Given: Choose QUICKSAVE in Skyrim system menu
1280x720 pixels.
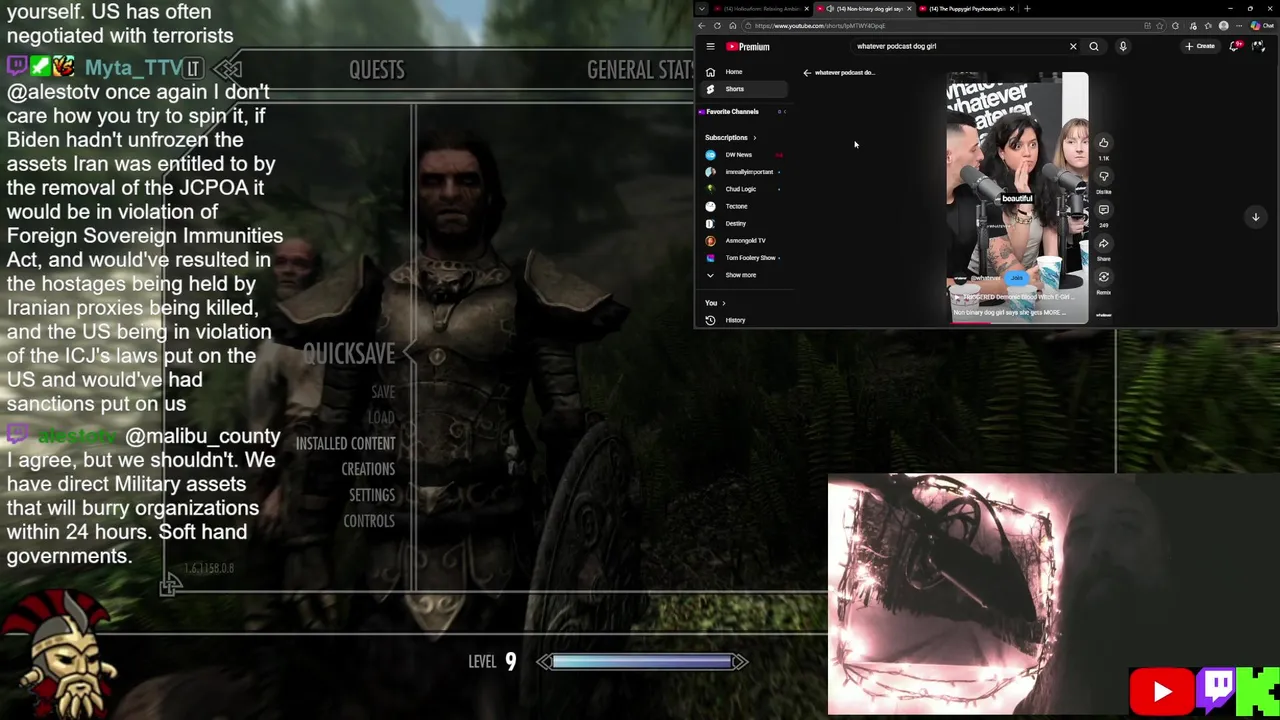Looking at the screenshot, I should click(x=349, y=353).
